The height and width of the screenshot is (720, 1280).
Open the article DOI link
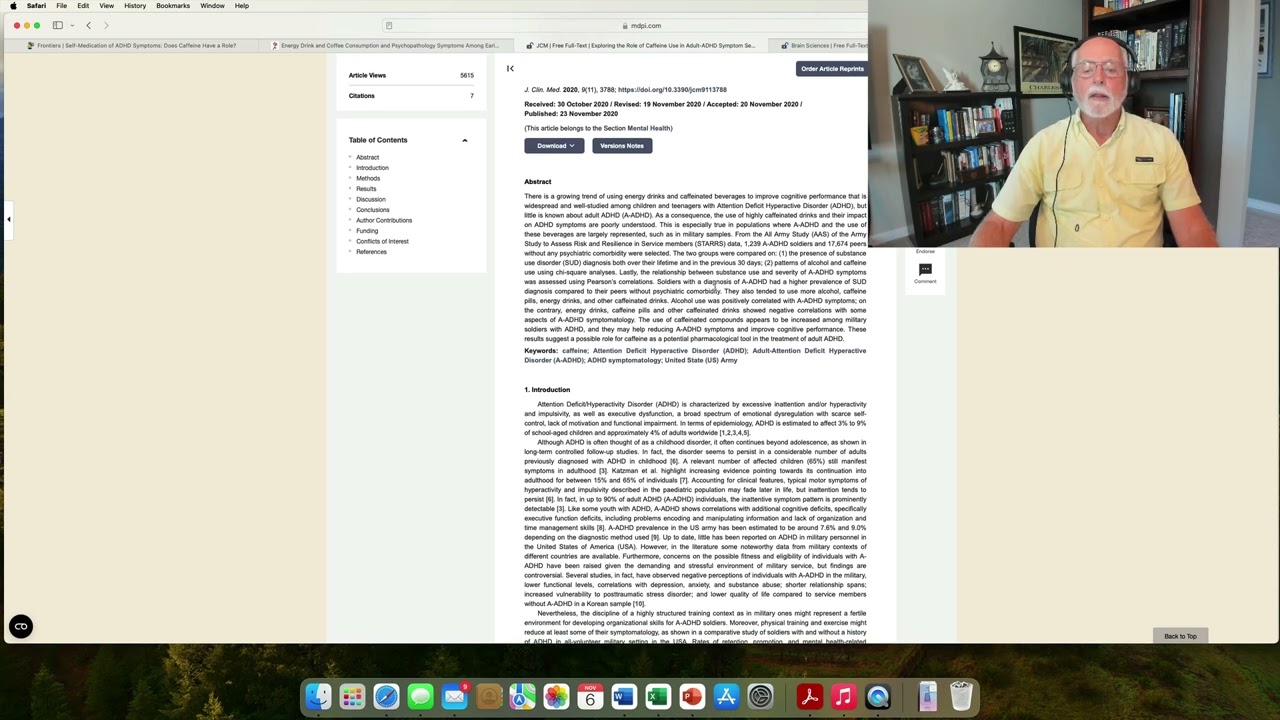672,90
